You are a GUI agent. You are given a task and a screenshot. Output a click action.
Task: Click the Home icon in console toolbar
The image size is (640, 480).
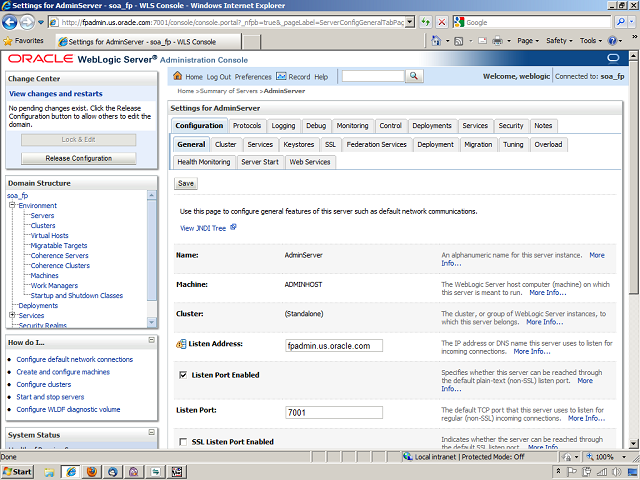click(178, 77)
